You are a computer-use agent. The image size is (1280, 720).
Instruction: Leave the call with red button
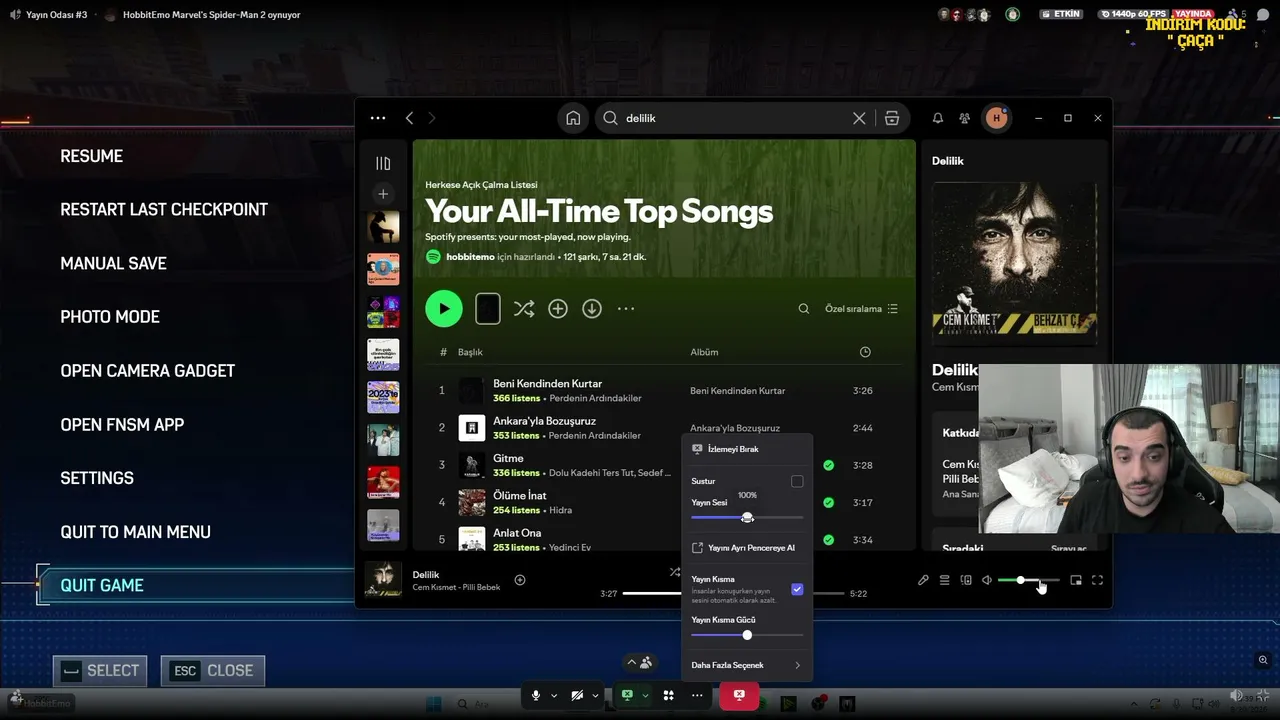[x=739, y=695]
